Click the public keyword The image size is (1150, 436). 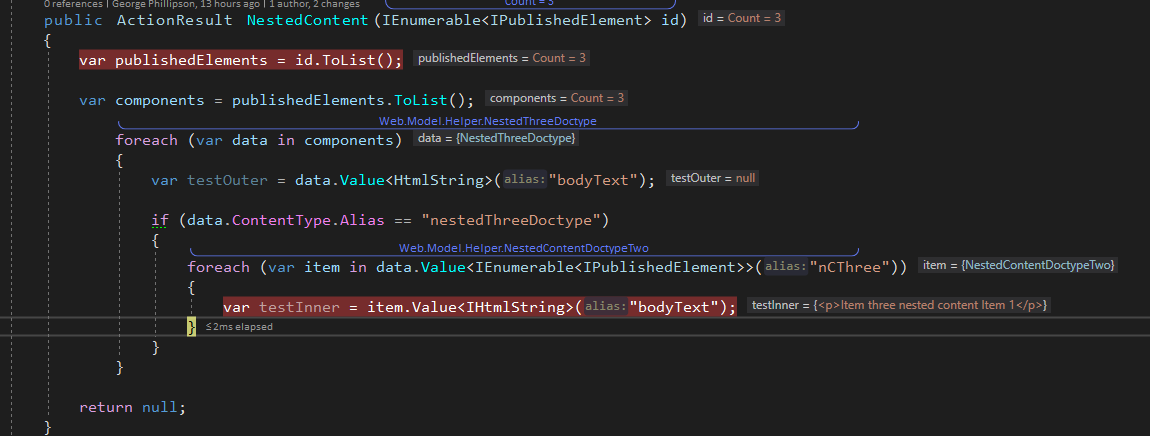coord(73,20)
